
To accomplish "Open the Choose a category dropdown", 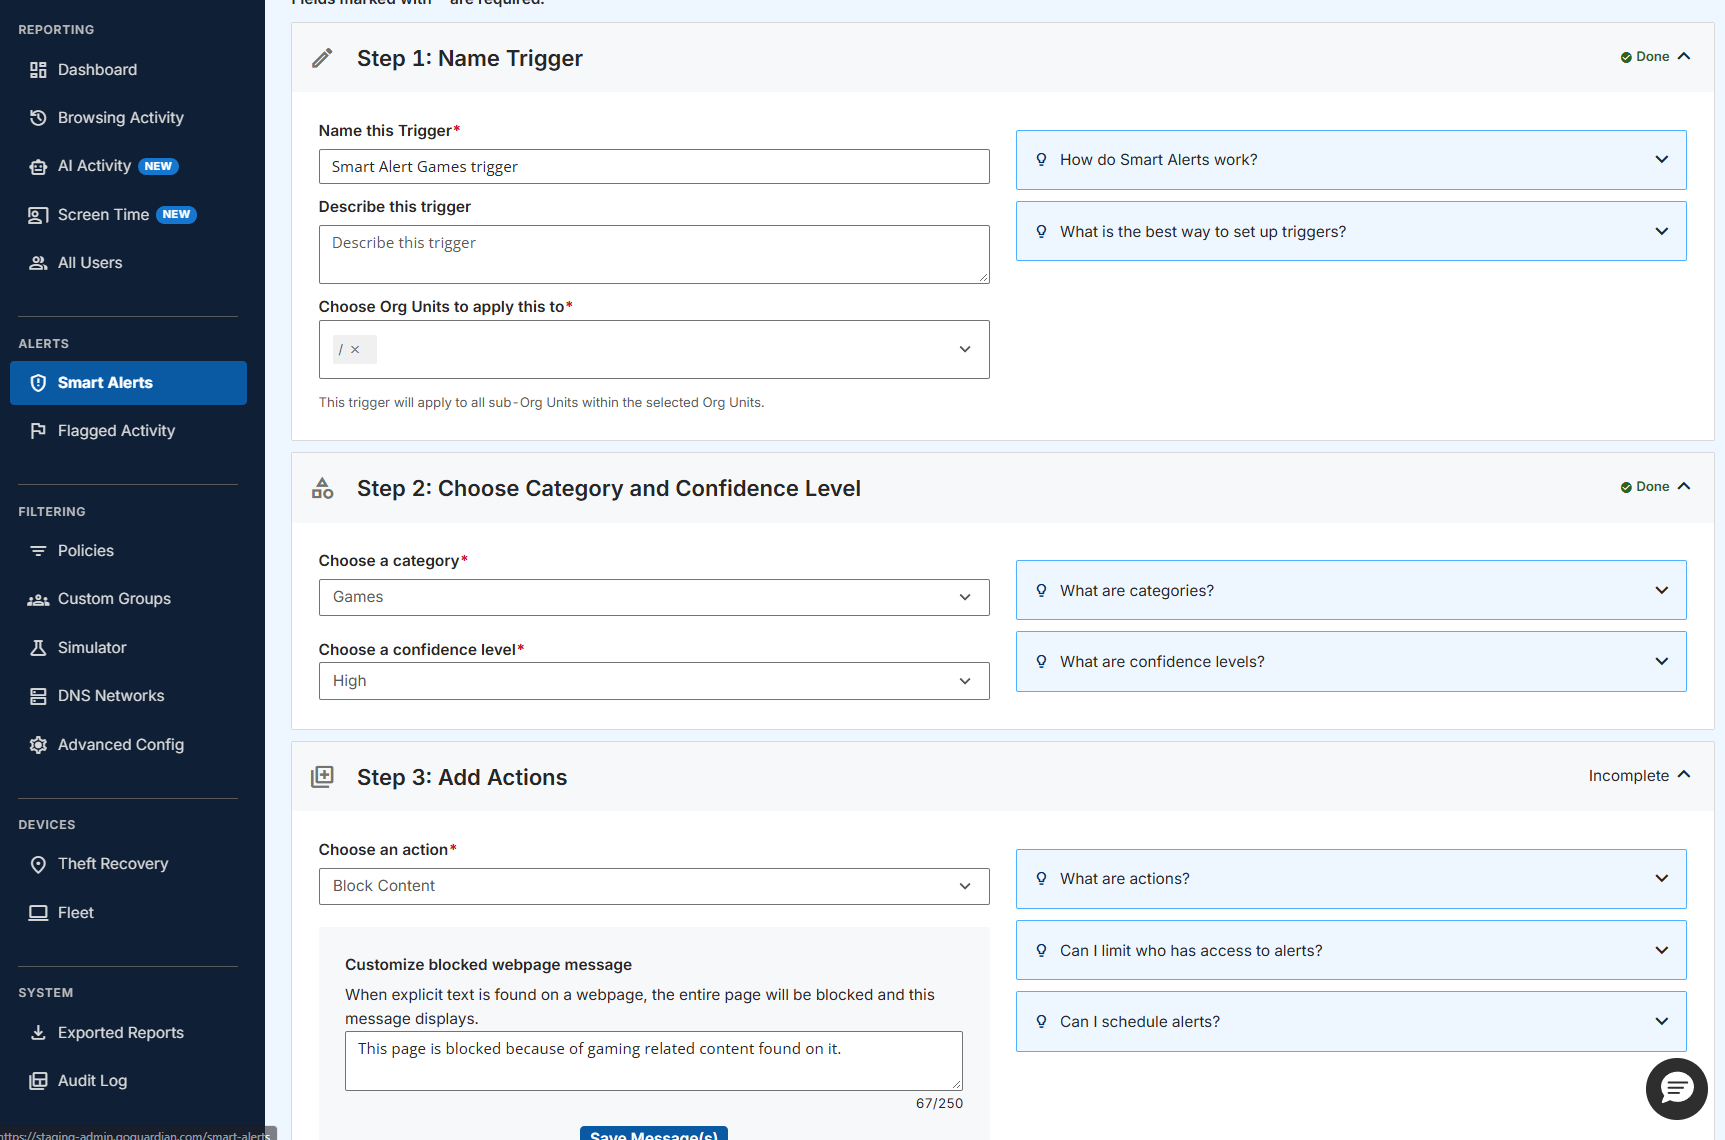I will pos(654,597).
